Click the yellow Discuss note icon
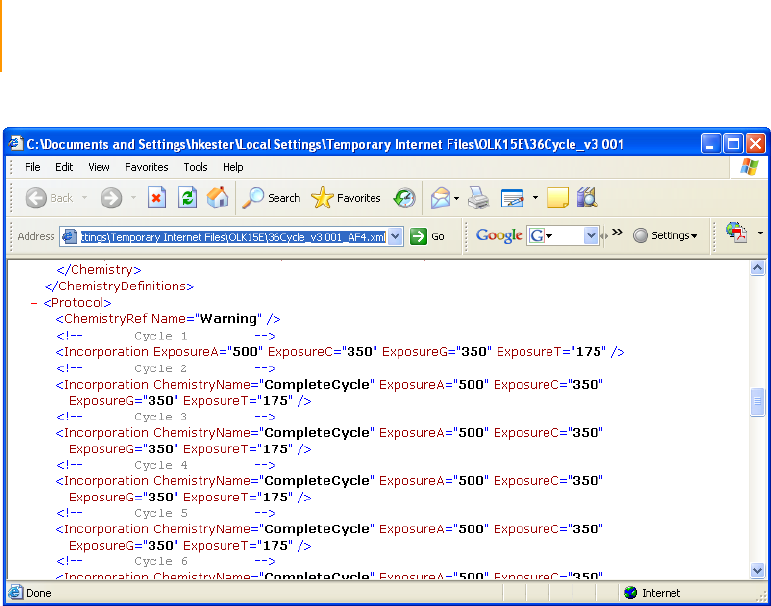This screenshot has width=771, height=606. [x=558, y=198]
